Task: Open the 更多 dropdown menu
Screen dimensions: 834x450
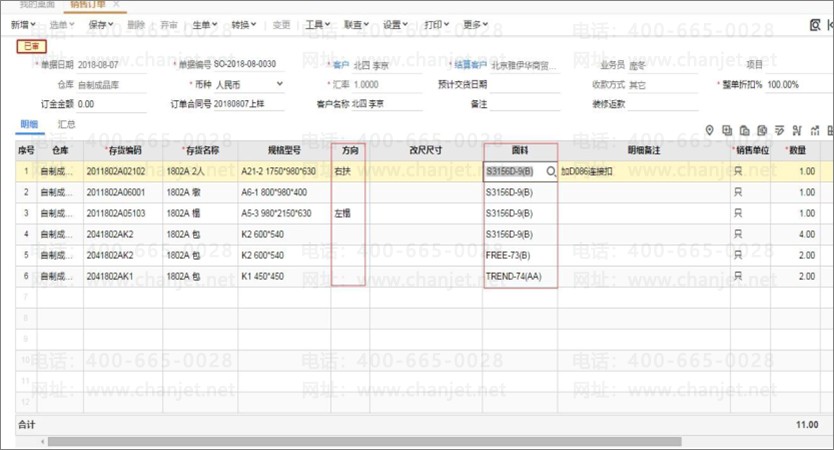Action: (475, 24)
